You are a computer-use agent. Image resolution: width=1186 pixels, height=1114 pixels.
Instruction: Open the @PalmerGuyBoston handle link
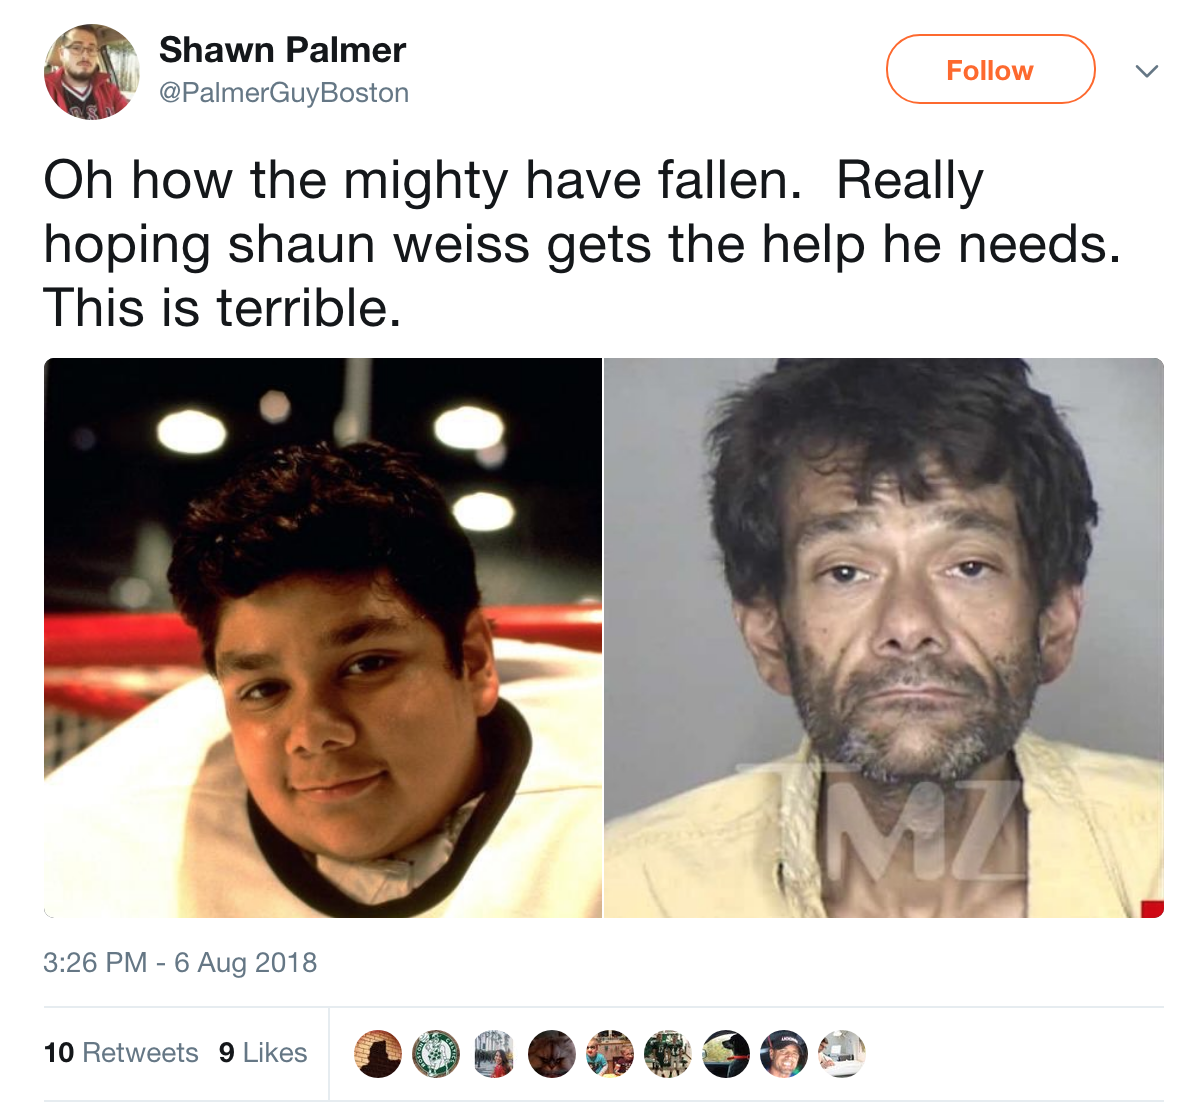(284, 92)
